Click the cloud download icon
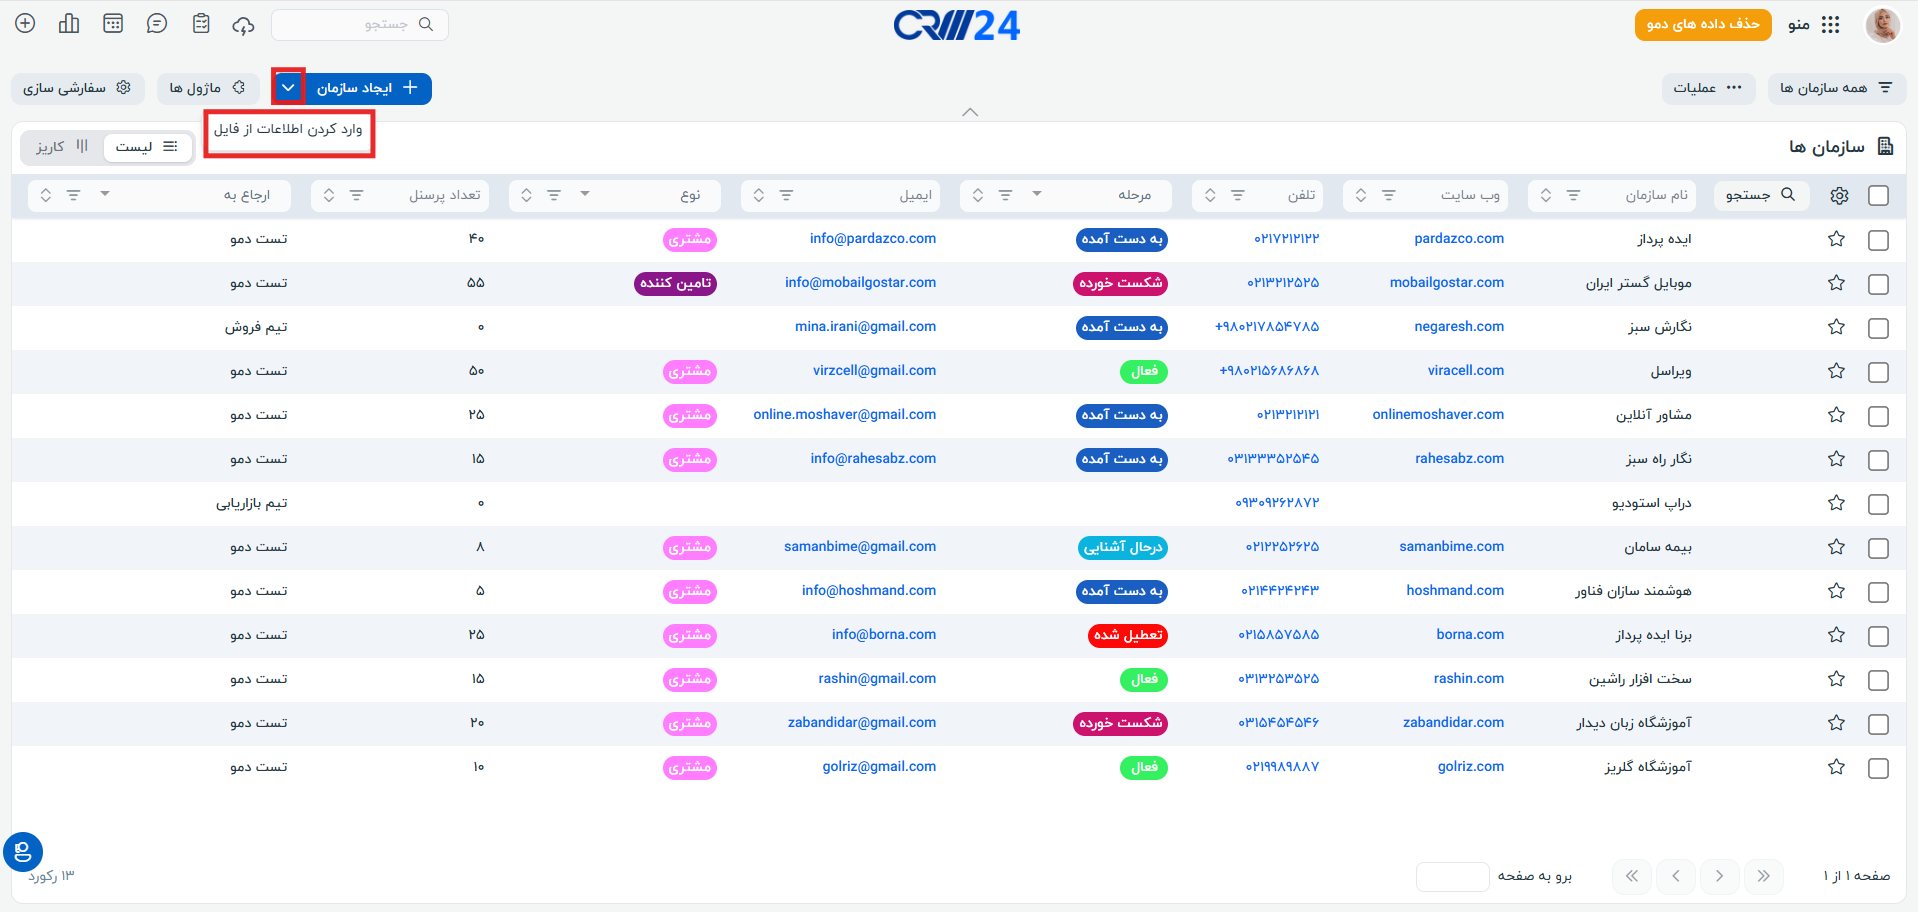 click(x=243, y=25)
